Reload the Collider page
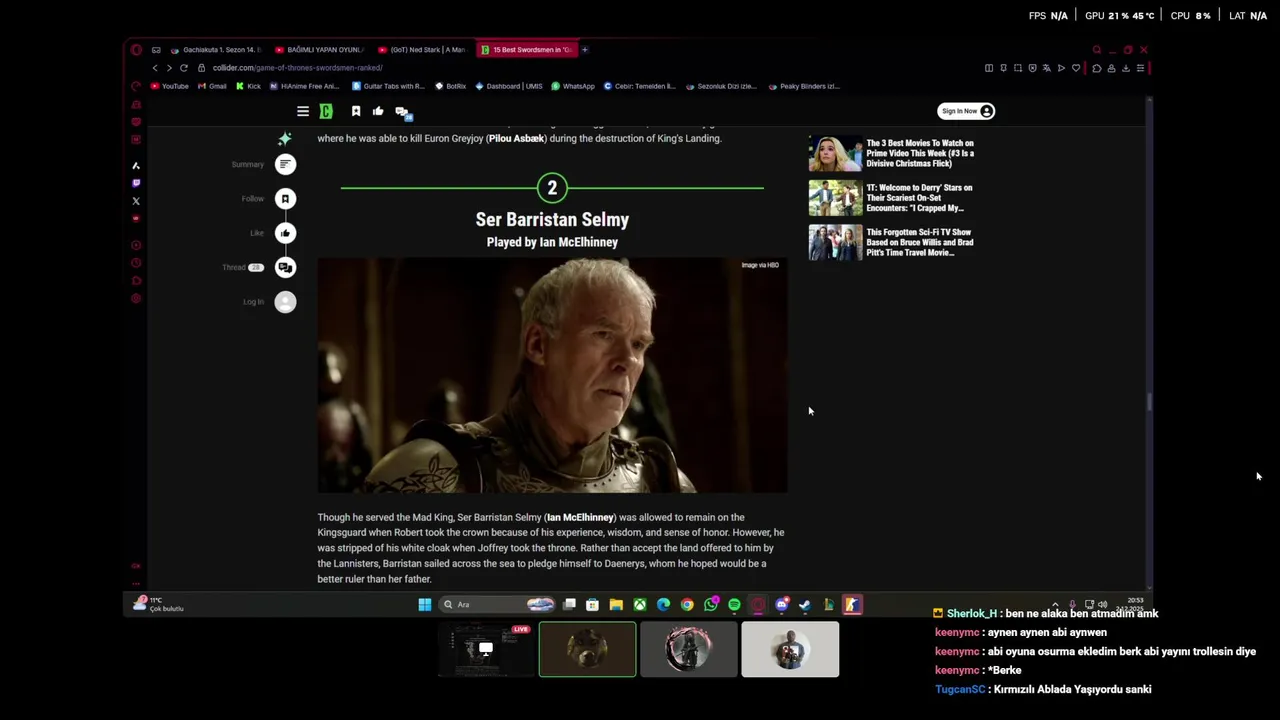Screen dimensions: 1280x720 pyautogui.click(x=184, y=68)
